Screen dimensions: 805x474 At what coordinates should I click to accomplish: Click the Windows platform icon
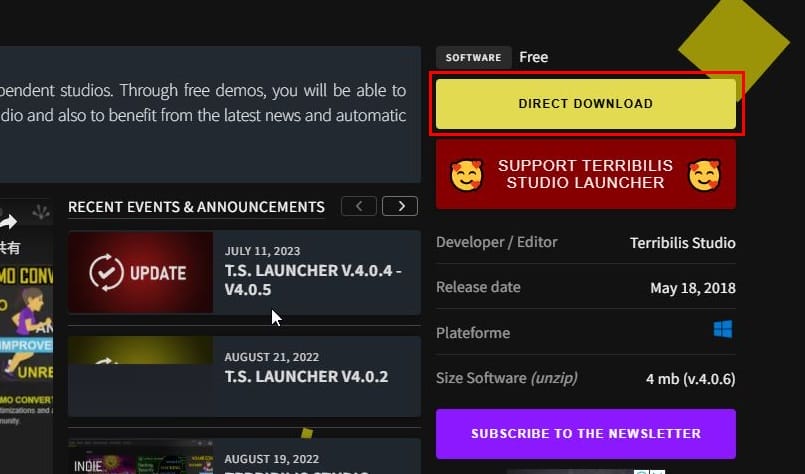723,330
